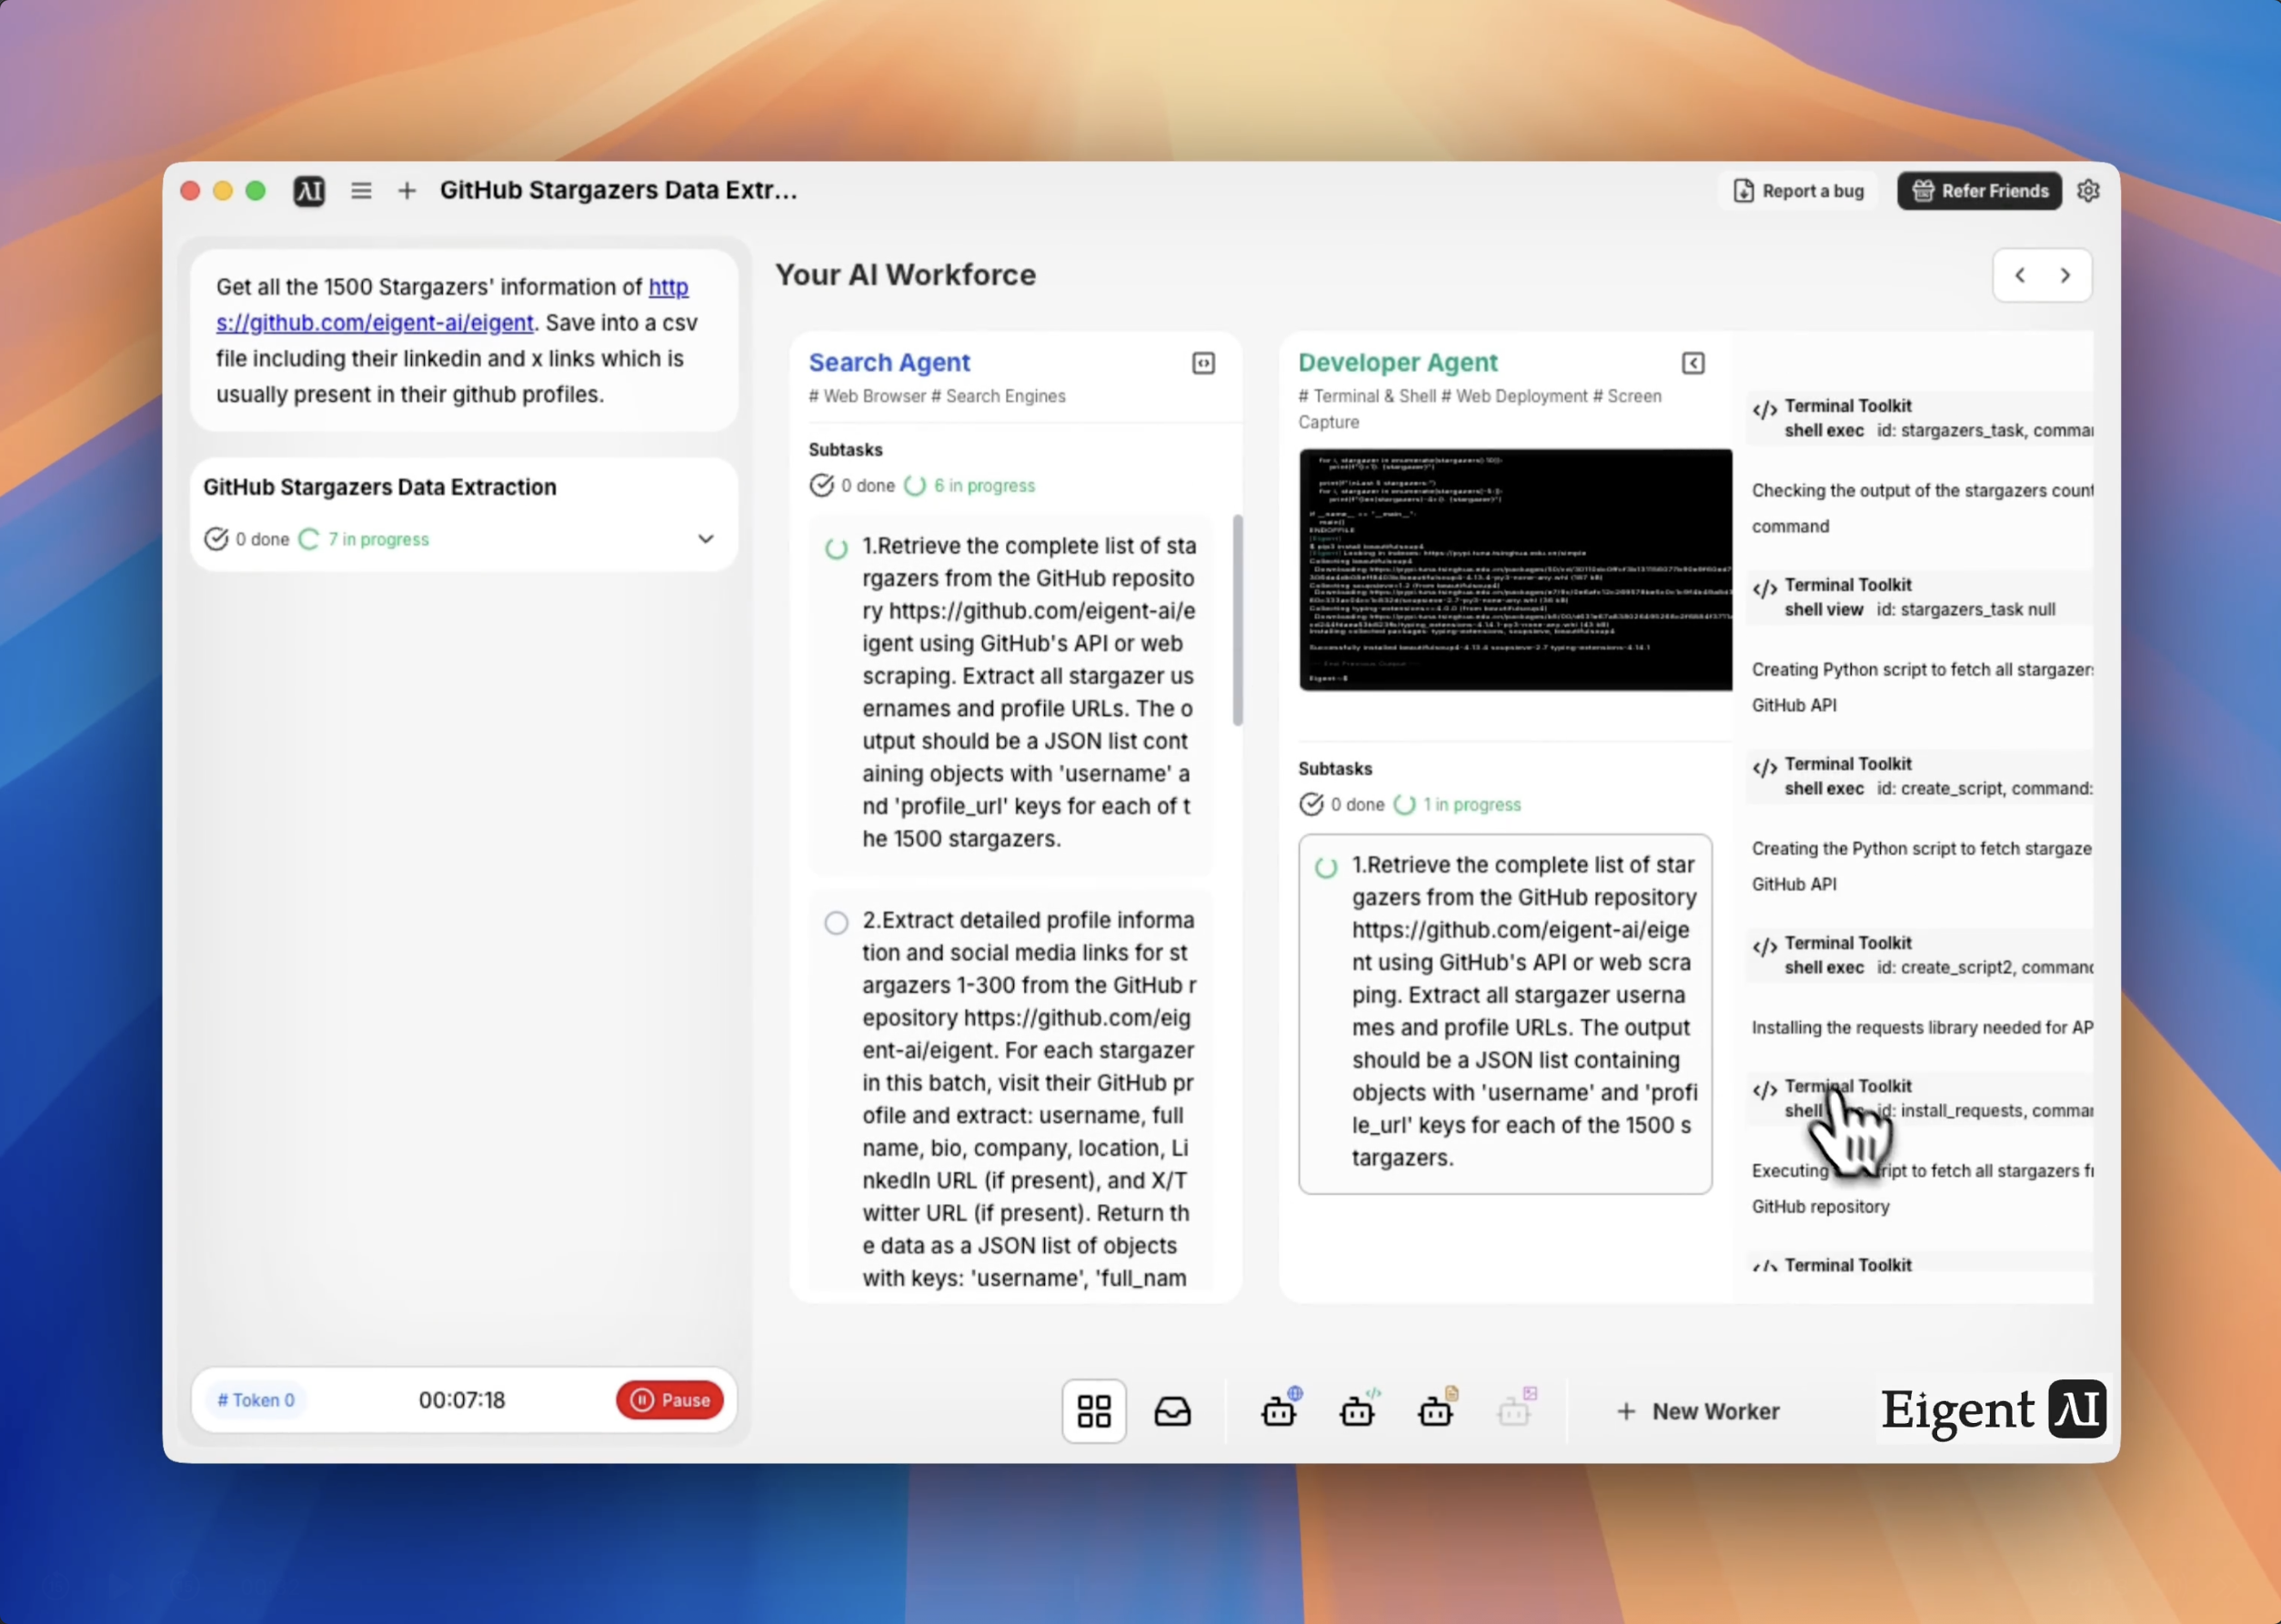The image size is (2281, 1624).
Task: Select Developer Agent subtask 1 card
Action: (1505, 1014)
